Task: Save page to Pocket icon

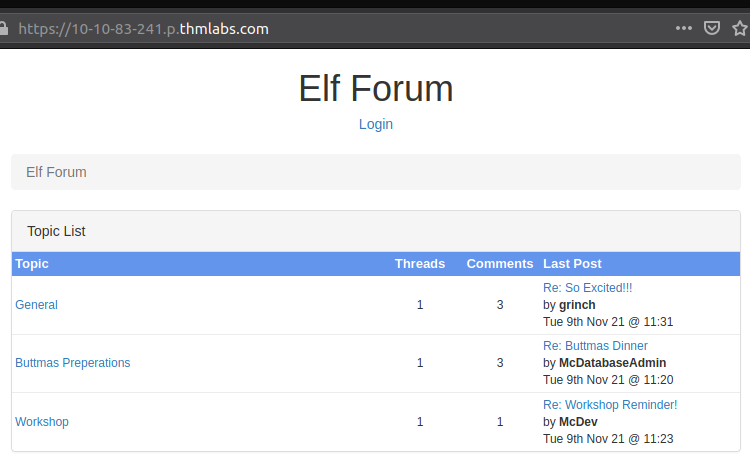Action: (x=712, y=28)
